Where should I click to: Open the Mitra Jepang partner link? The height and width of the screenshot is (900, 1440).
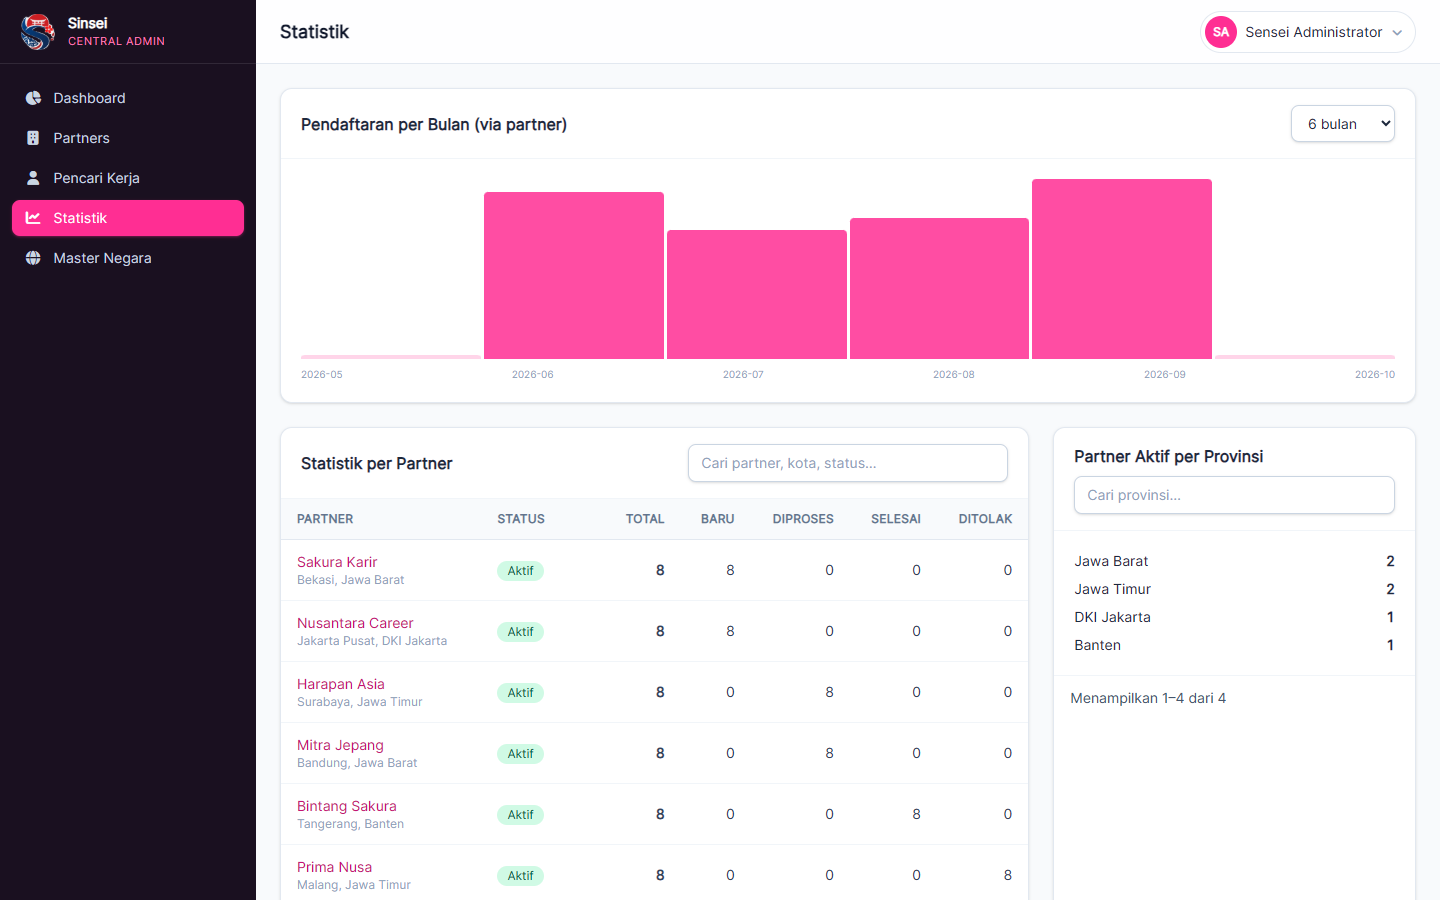tap(340, 745)
